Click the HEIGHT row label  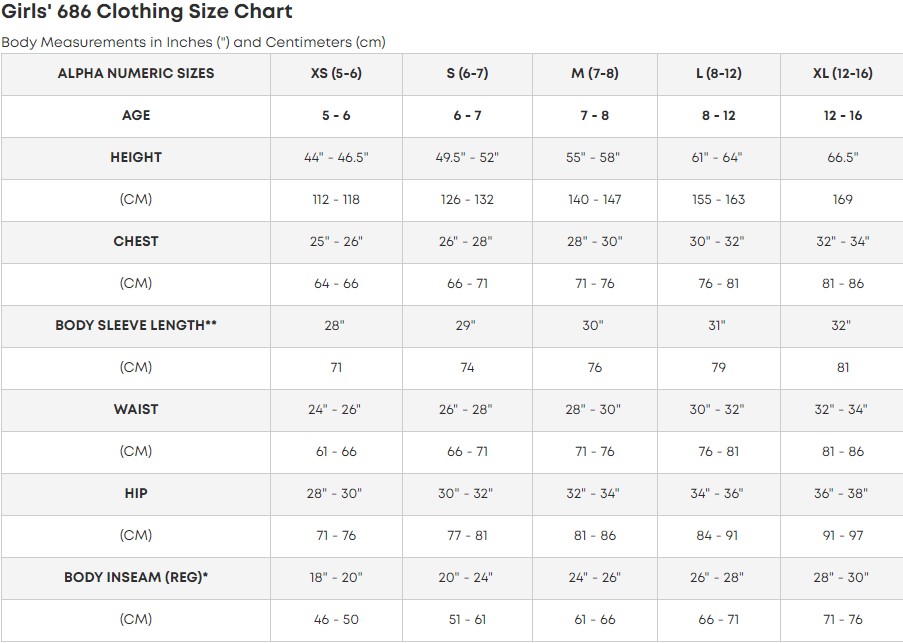point(136,158)
